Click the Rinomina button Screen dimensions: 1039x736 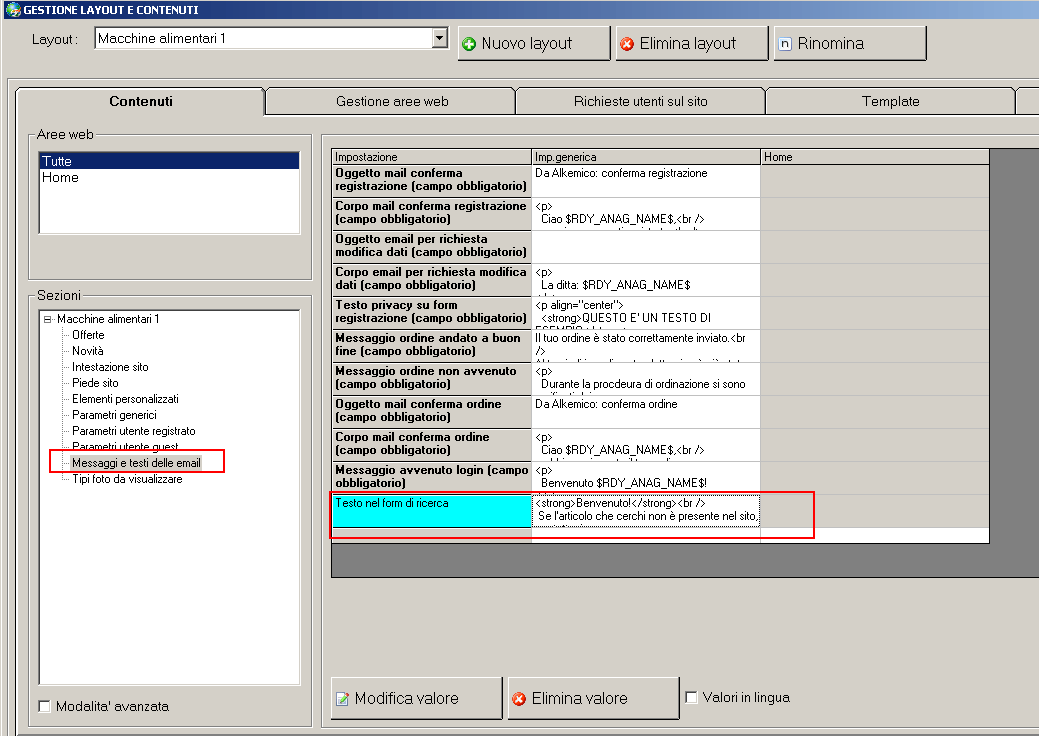849,44
